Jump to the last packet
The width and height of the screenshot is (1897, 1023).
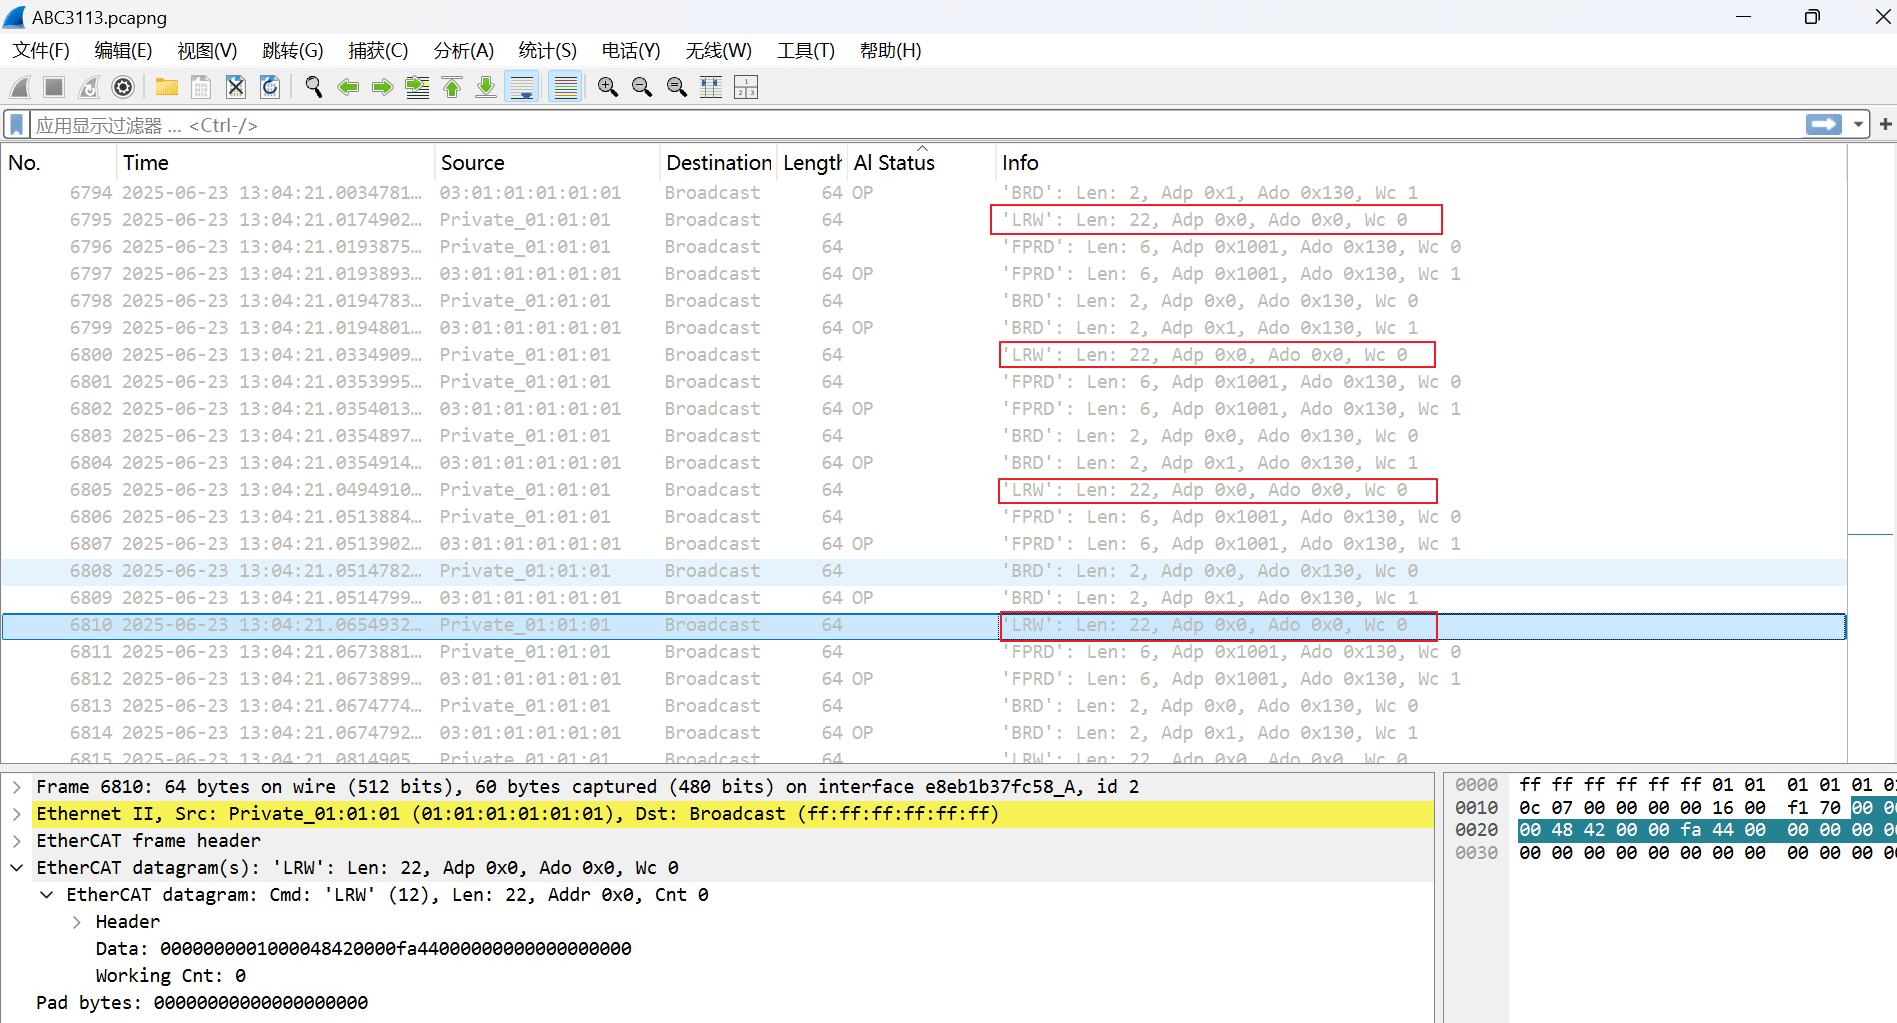486,88
